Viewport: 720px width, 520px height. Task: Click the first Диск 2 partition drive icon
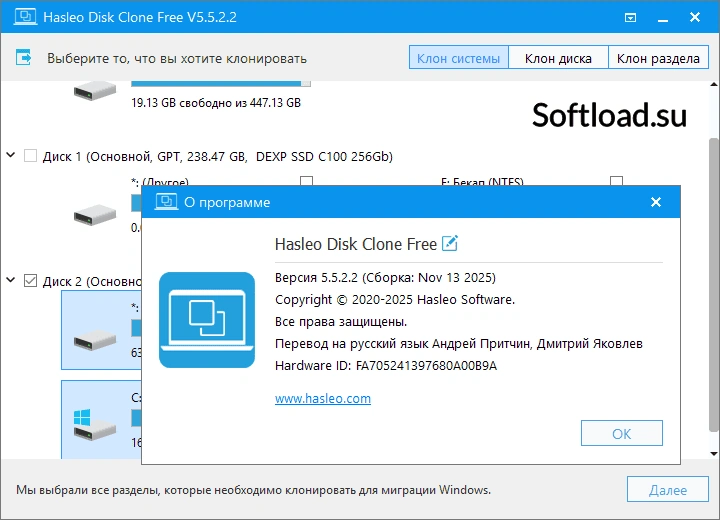(95, 340)
